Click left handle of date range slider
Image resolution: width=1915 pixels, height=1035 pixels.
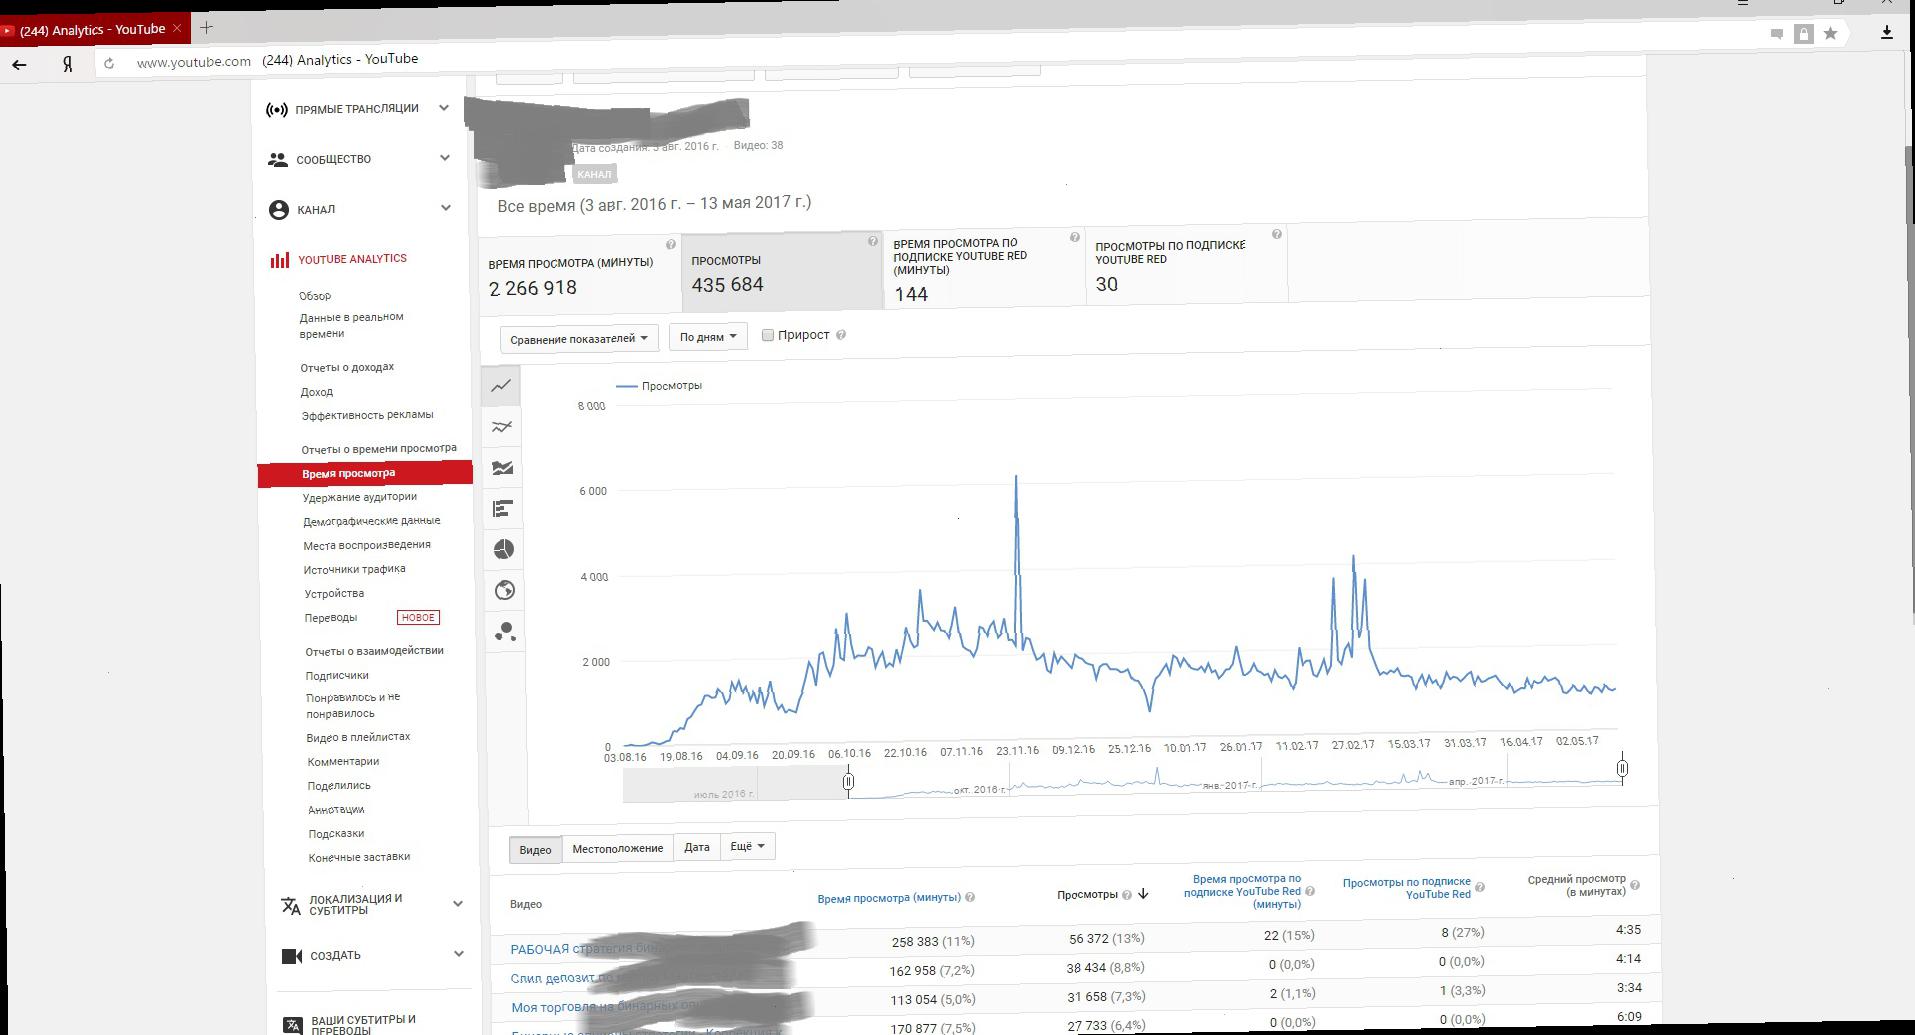(x=848, y=782)
